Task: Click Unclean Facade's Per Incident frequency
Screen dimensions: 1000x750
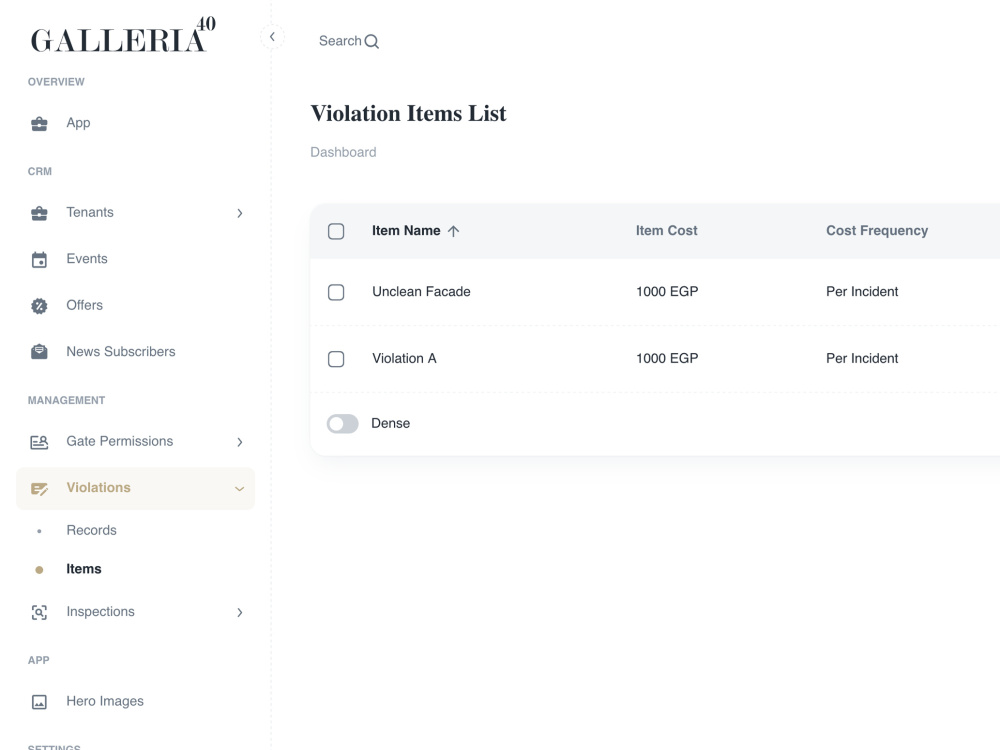Action: pyautogui.click(x=862, y=292)
